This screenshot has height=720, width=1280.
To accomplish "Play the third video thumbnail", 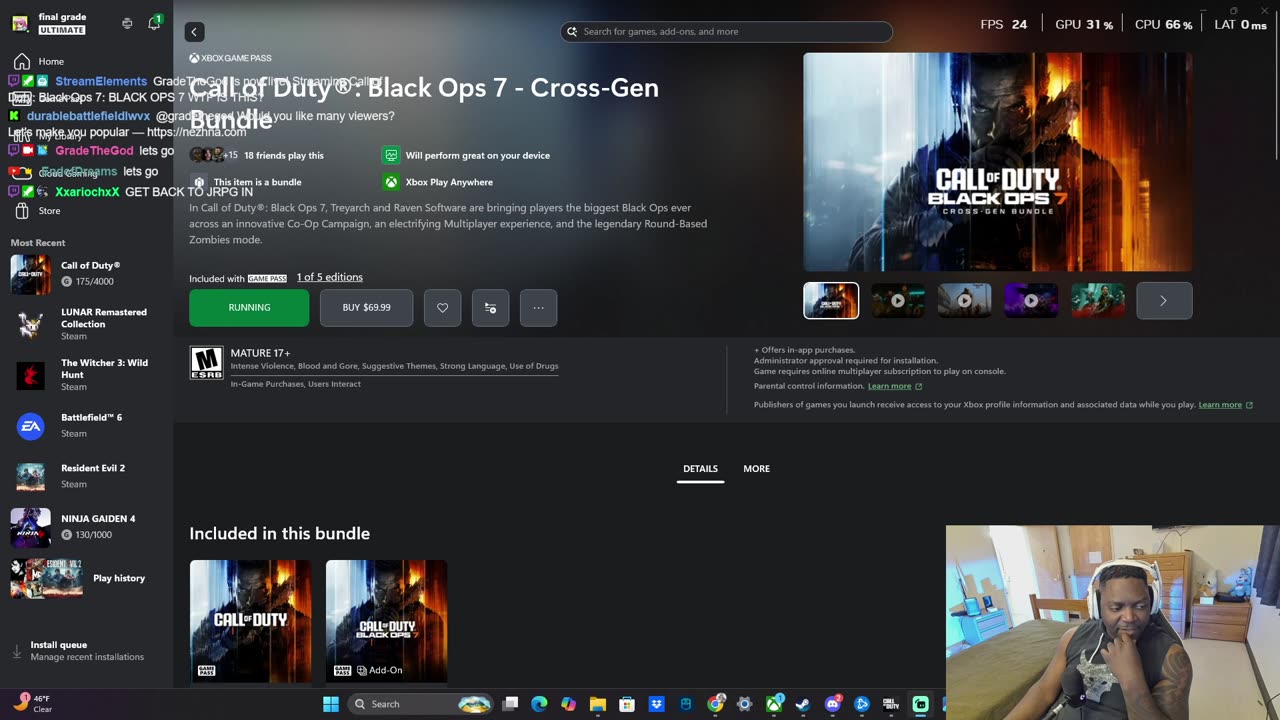I will 964,301.
